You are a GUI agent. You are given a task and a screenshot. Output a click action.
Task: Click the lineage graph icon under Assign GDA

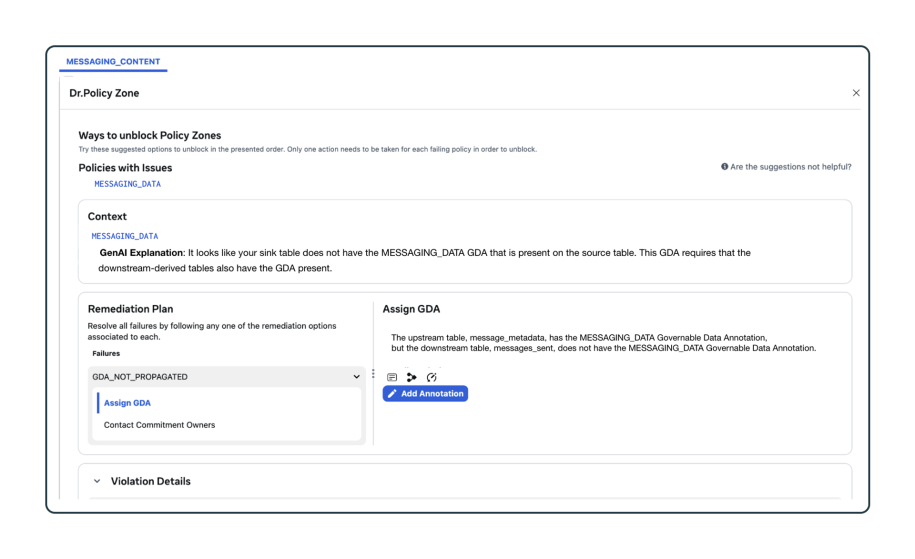(x=411, y=377)
